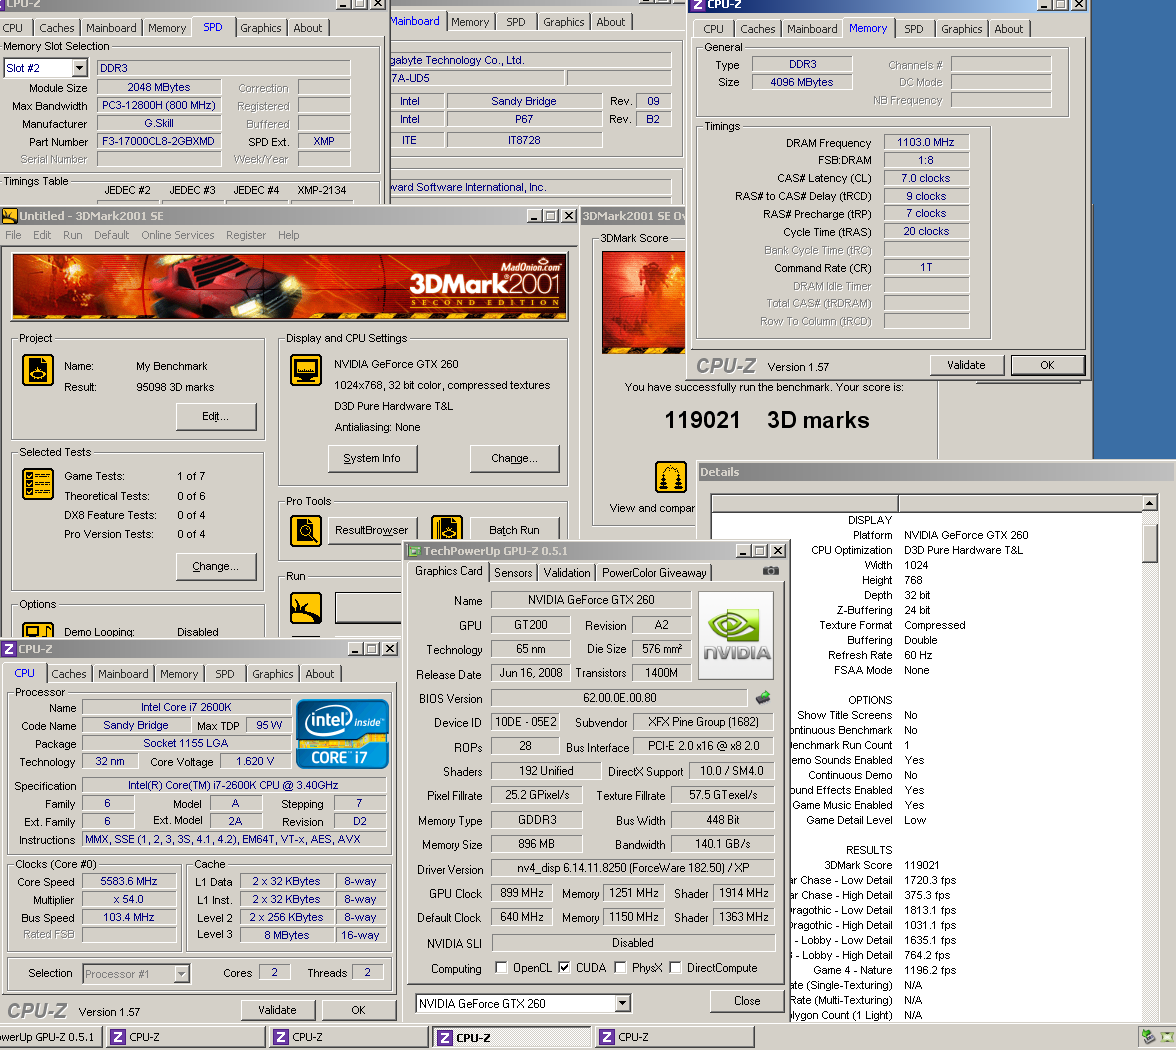Select the SPD tab in the CPU-Z Memory window
The height and width of the screenshot is (1050, 1176).
pyautogui.click(x=914, y=29)
